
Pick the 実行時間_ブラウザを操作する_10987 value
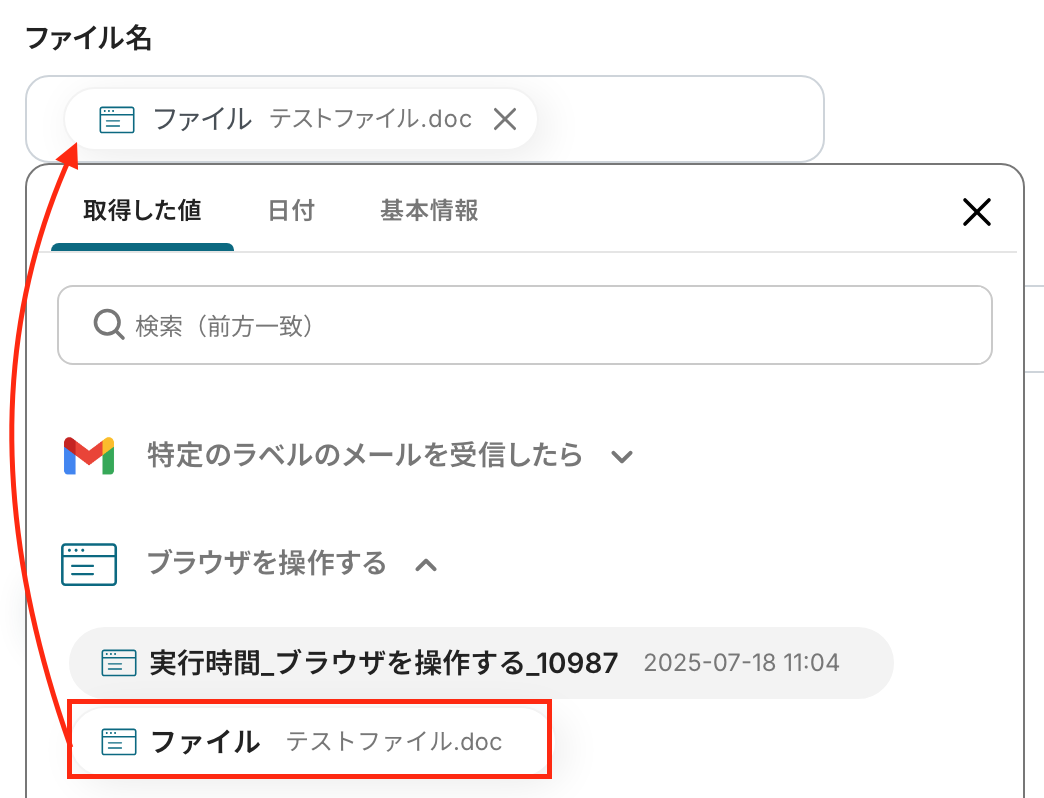pyautogui.click(x=383, y=662)
